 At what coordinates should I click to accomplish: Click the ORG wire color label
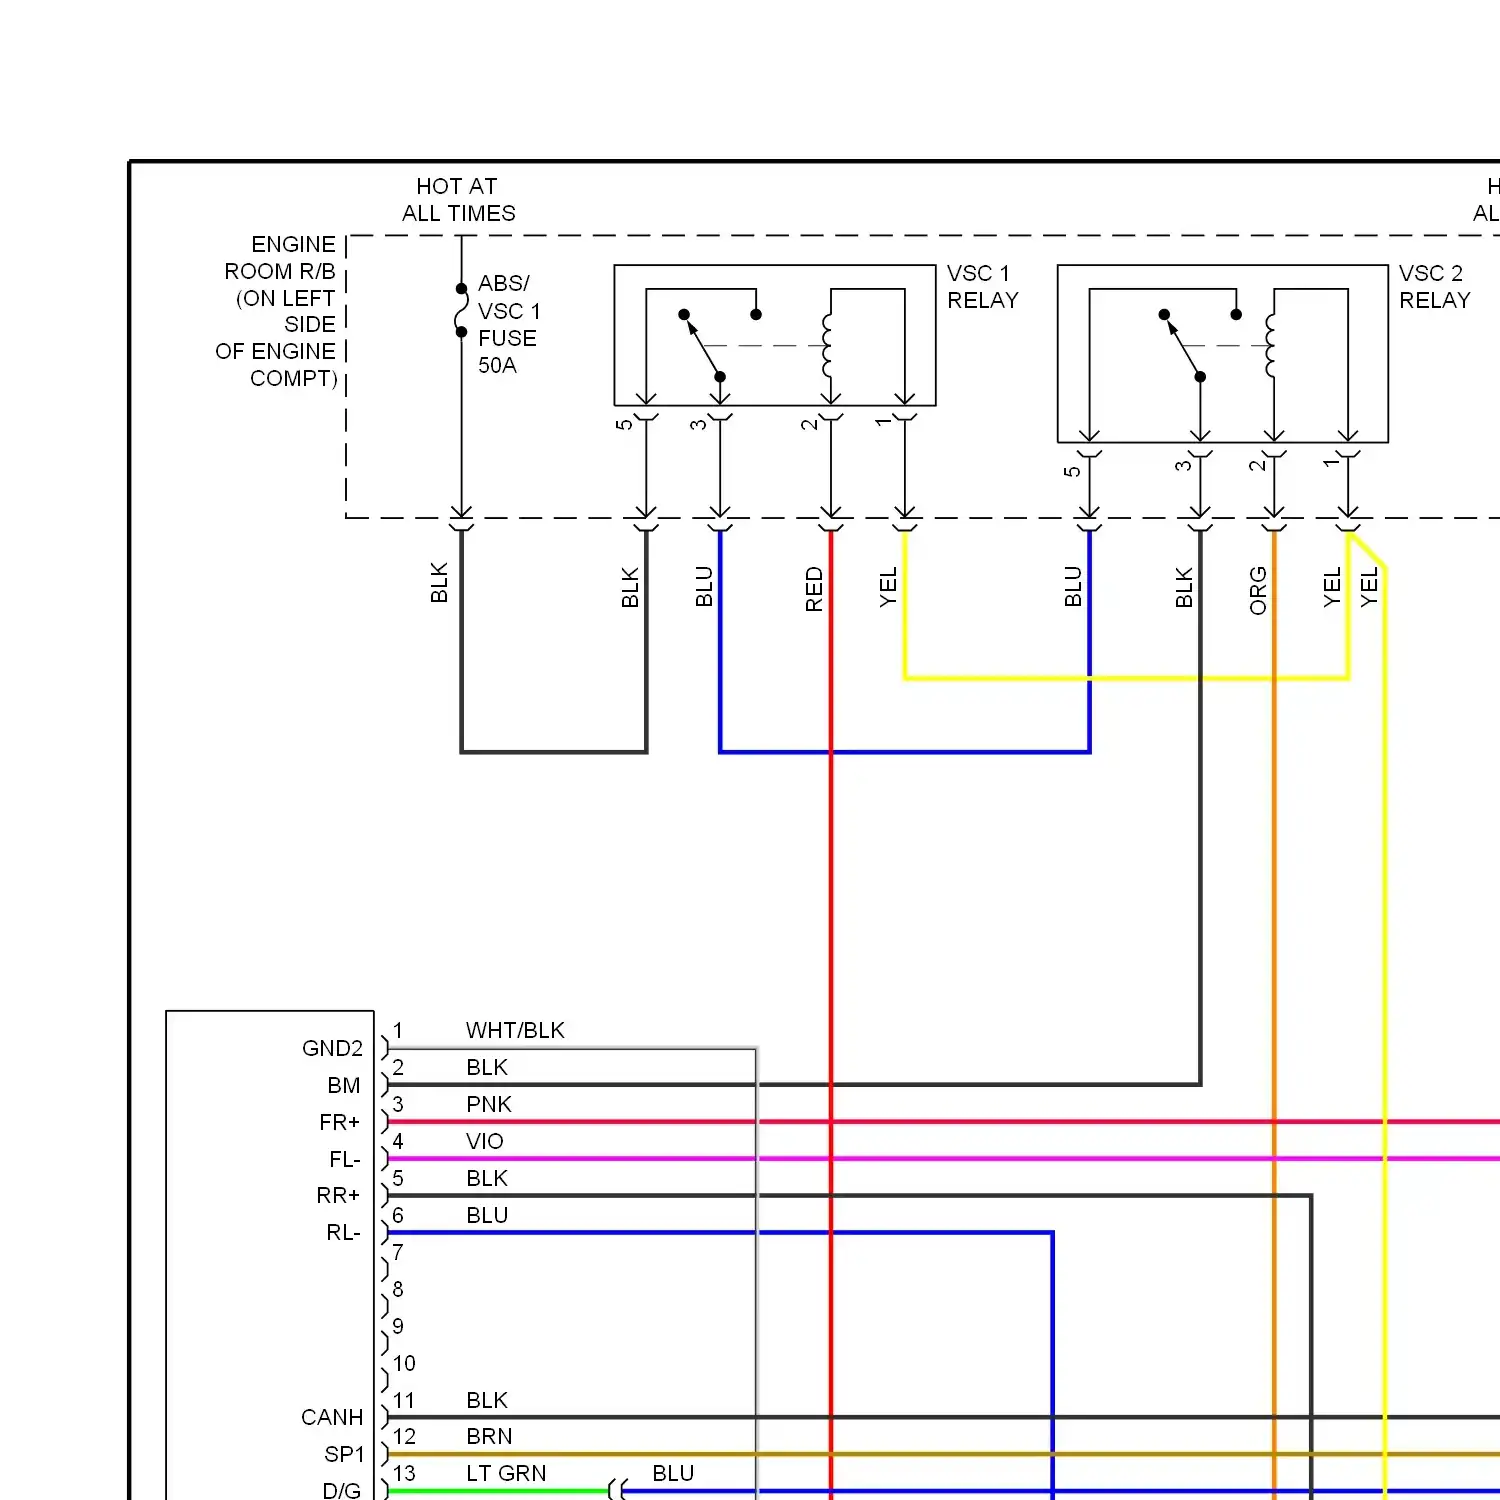pyautogui.click(x=1258, y=591)
